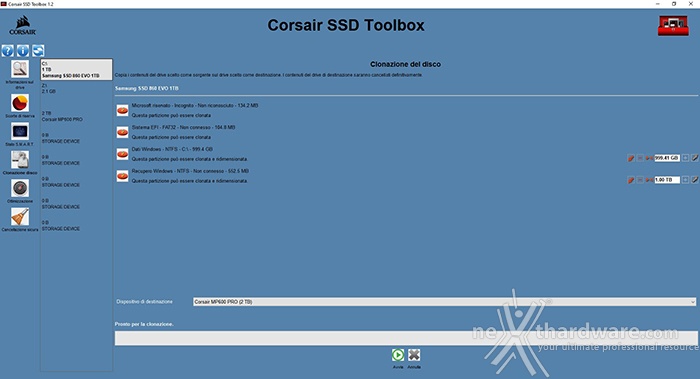Open Scorte di riserva pie chart icon

point(20,103)
